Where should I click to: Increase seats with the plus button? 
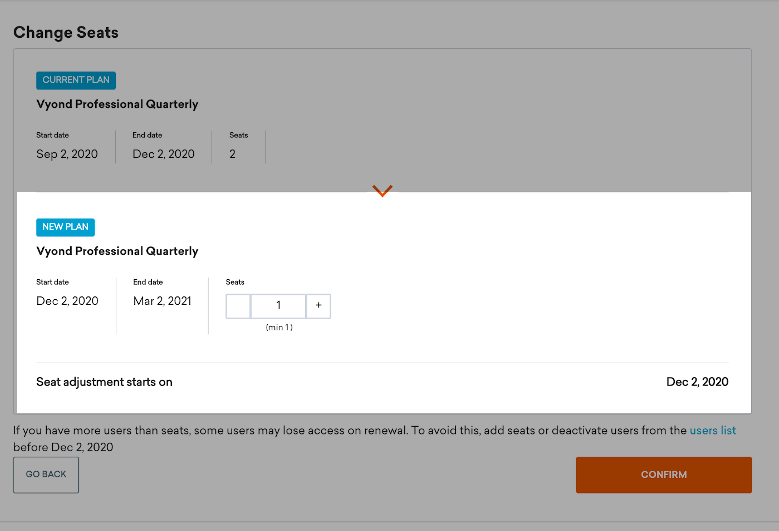318,306
